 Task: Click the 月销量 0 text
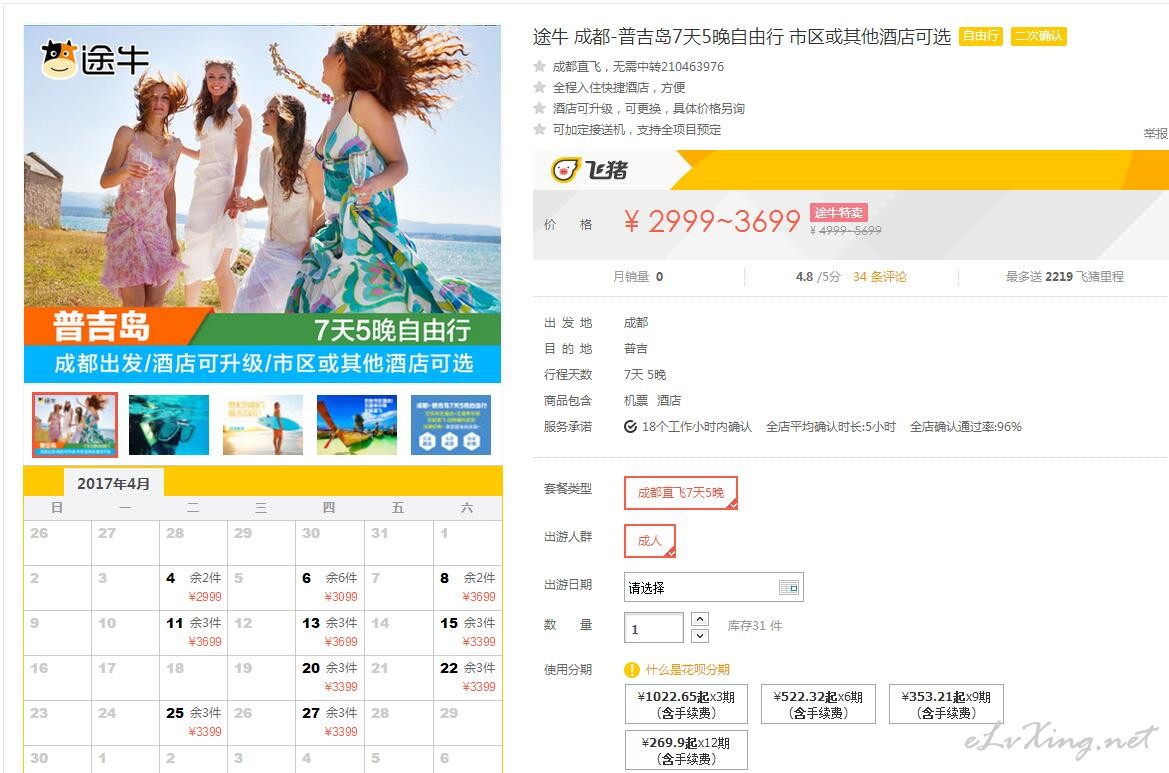[x=637, y=277]
